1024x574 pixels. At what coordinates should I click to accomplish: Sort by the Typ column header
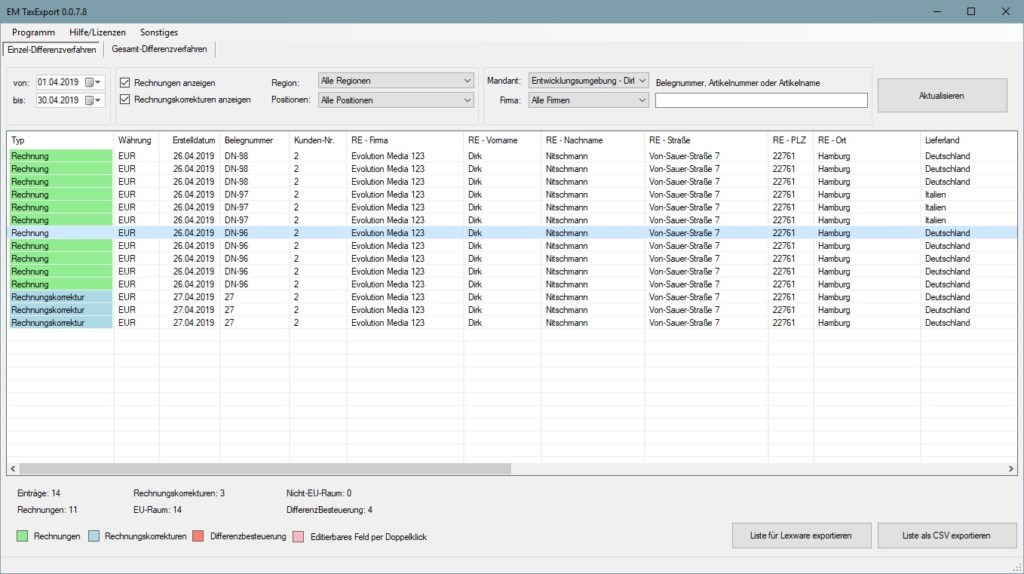[60, 140]
